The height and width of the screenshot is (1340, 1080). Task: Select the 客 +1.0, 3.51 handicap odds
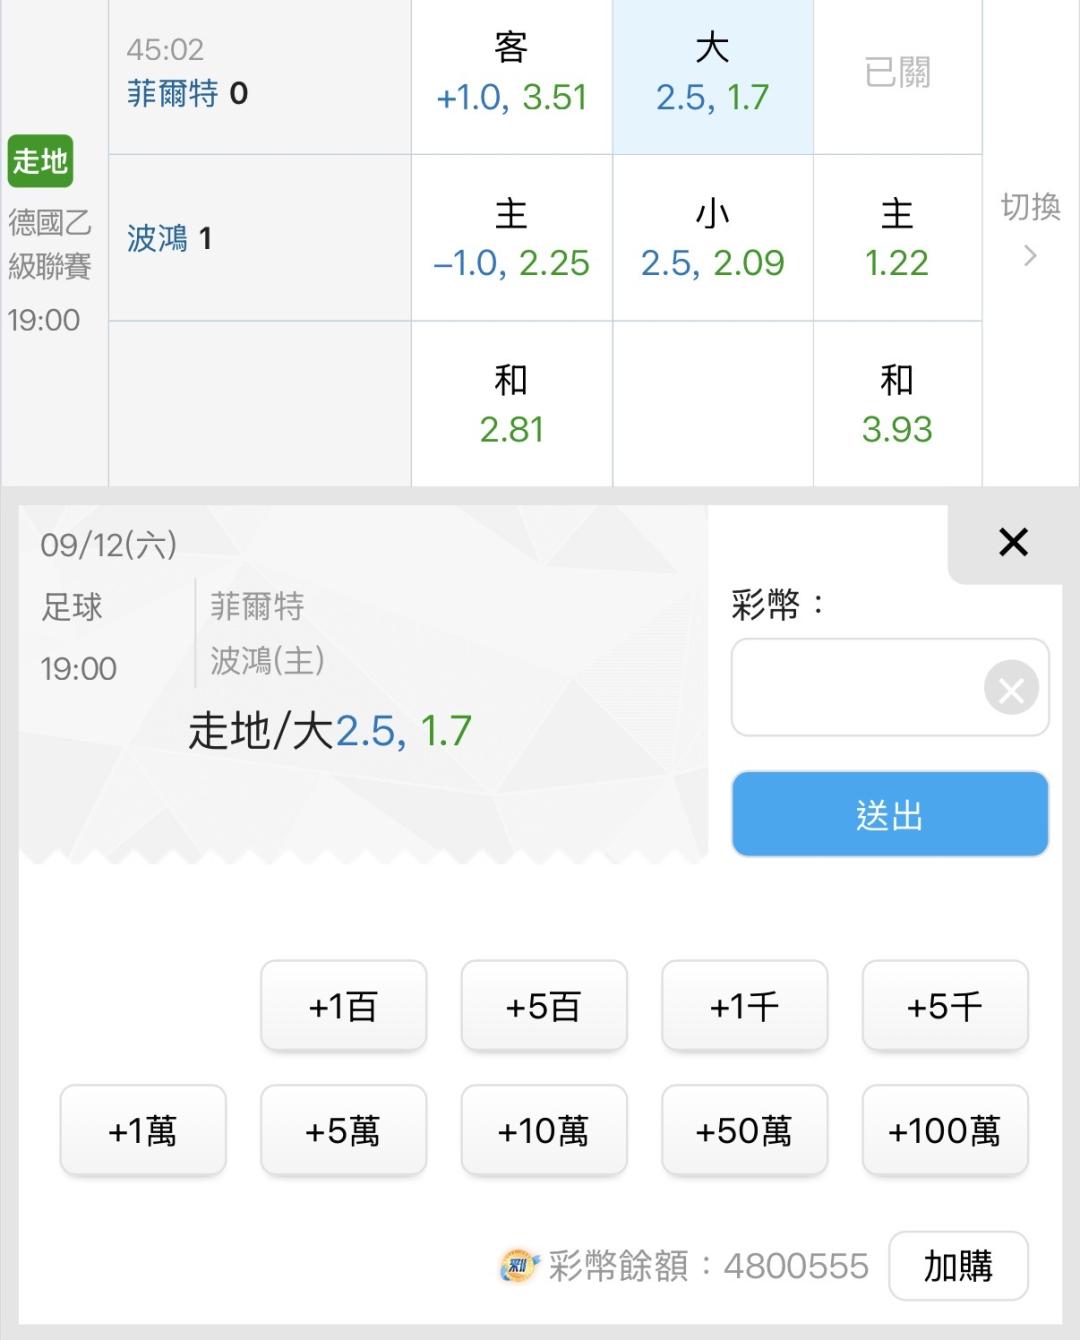point(511,76)
